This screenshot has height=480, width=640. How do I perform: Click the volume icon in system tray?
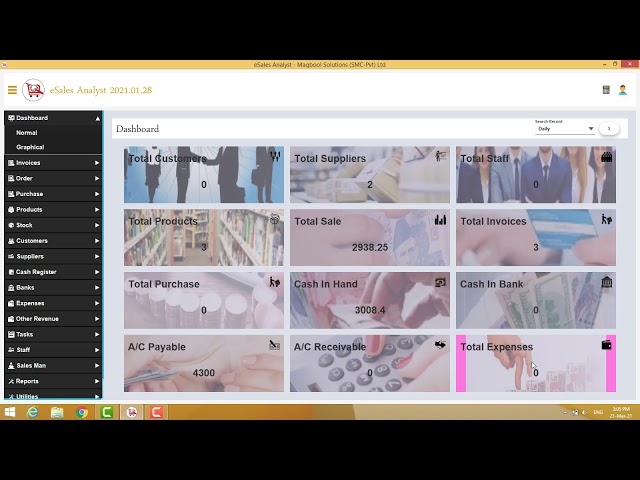point(584,412)
